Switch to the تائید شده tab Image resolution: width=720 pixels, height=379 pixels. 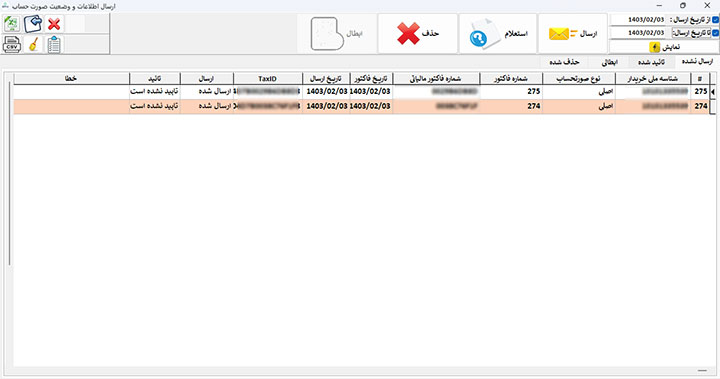651,62
